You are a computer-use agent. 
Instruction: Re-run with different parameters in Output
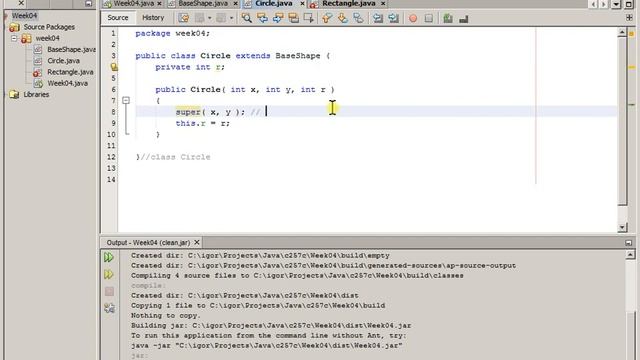pyautogui.click(x=109, y=274)
